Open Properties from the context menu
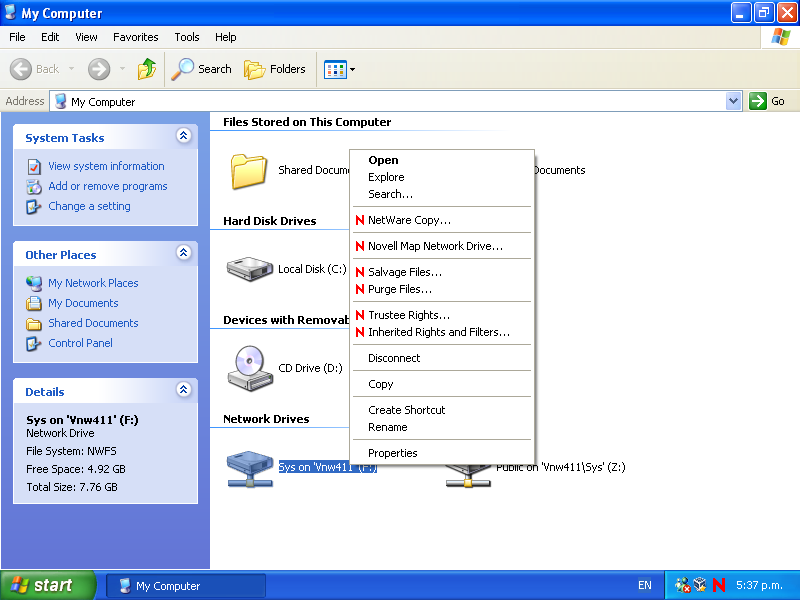 [x=442, y=453]
